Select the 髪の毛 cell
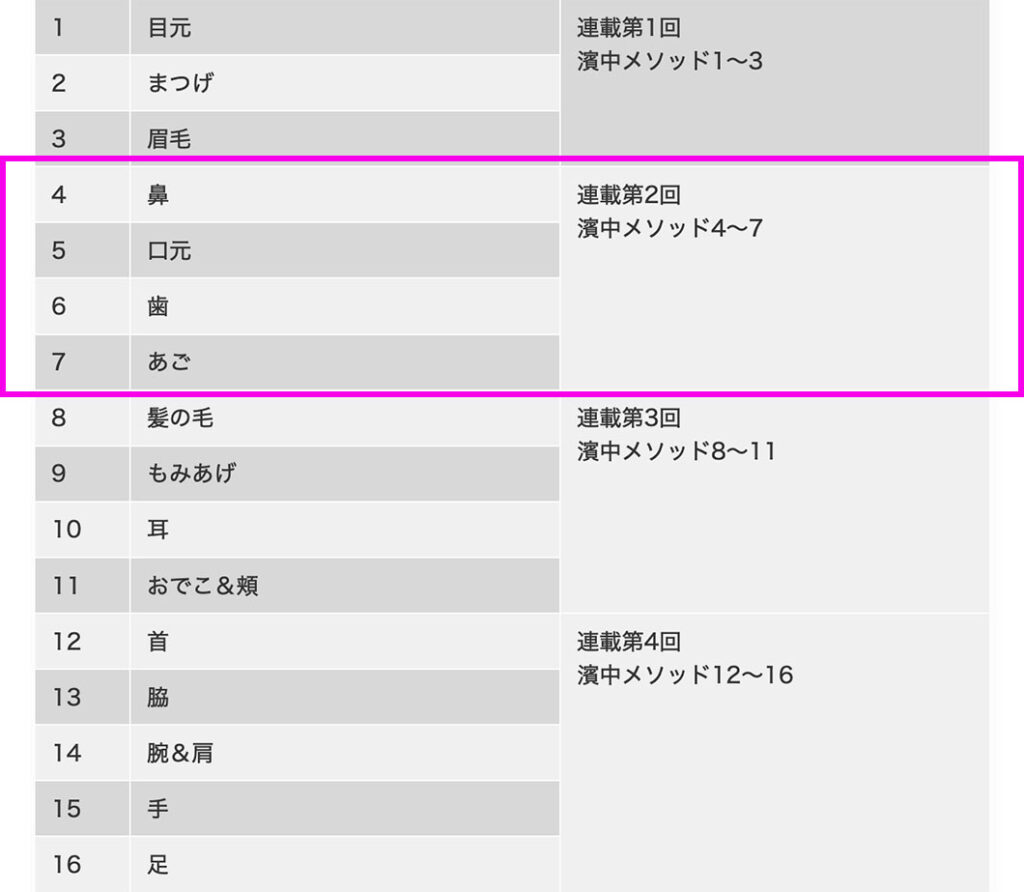Screen dimensions: 1024x892 click(180, 418)
